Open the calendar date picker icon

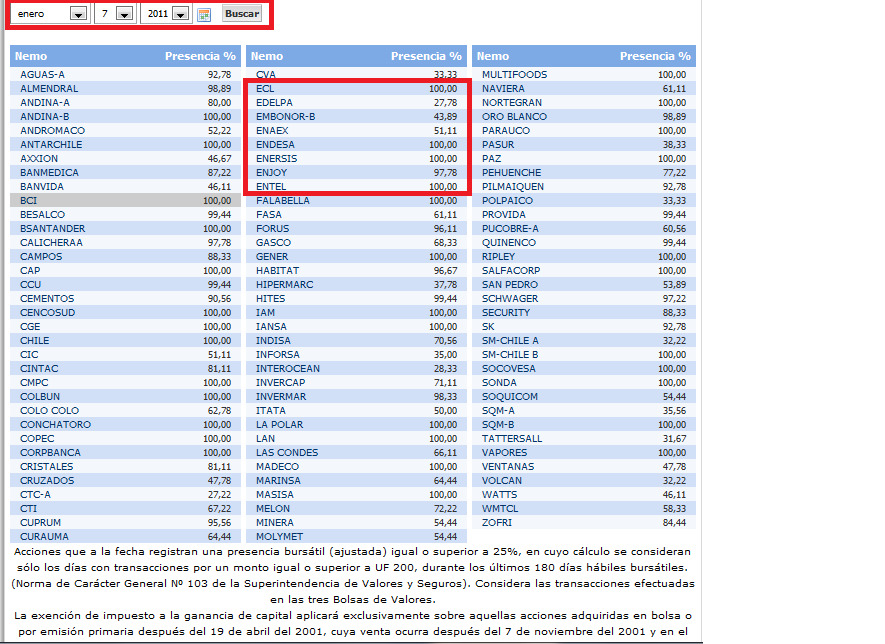pyautogui.click(x=204, y=14)
